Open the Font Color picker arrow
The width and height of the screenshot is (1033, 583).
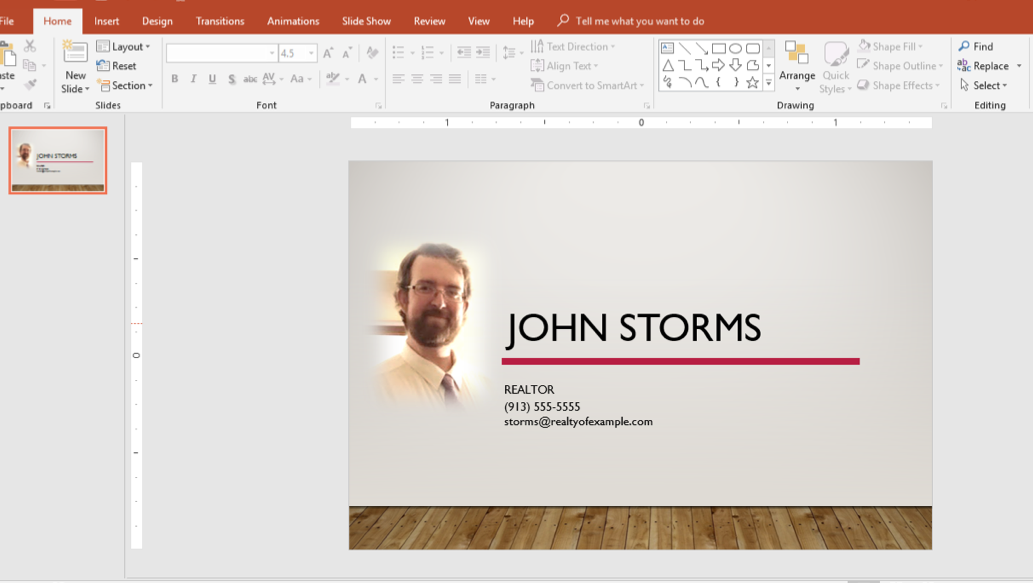[377, 79]
